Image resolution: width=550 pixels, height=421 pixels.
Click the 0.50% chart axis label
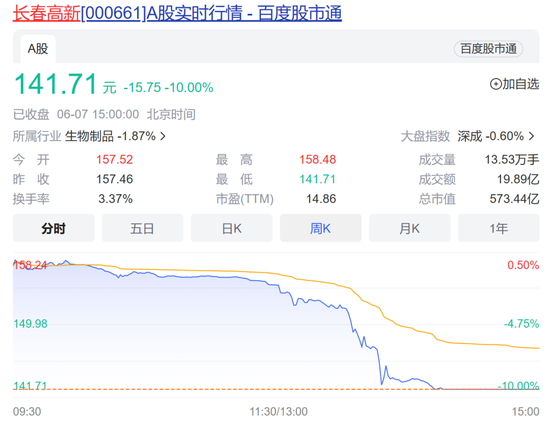point(523,265)
